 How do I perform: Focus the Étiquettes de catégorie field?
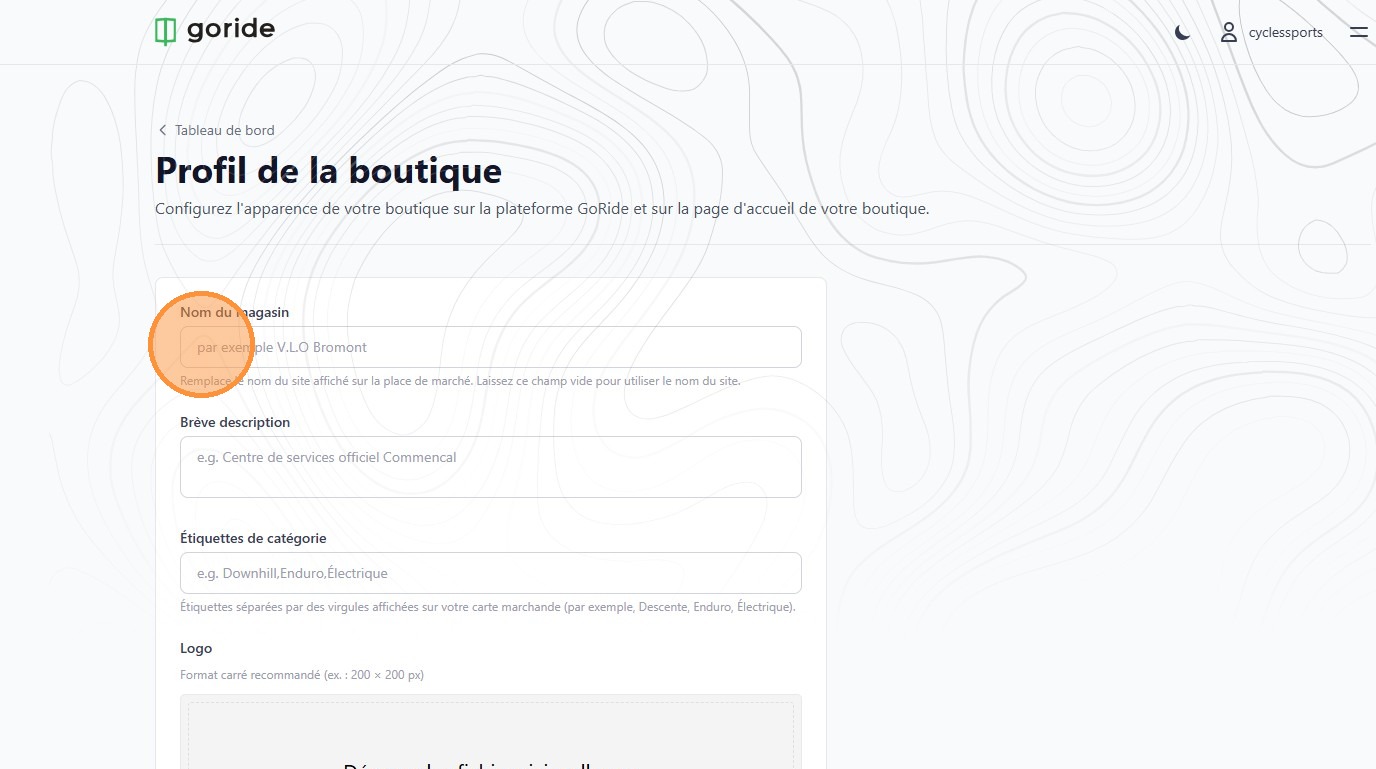490,573
